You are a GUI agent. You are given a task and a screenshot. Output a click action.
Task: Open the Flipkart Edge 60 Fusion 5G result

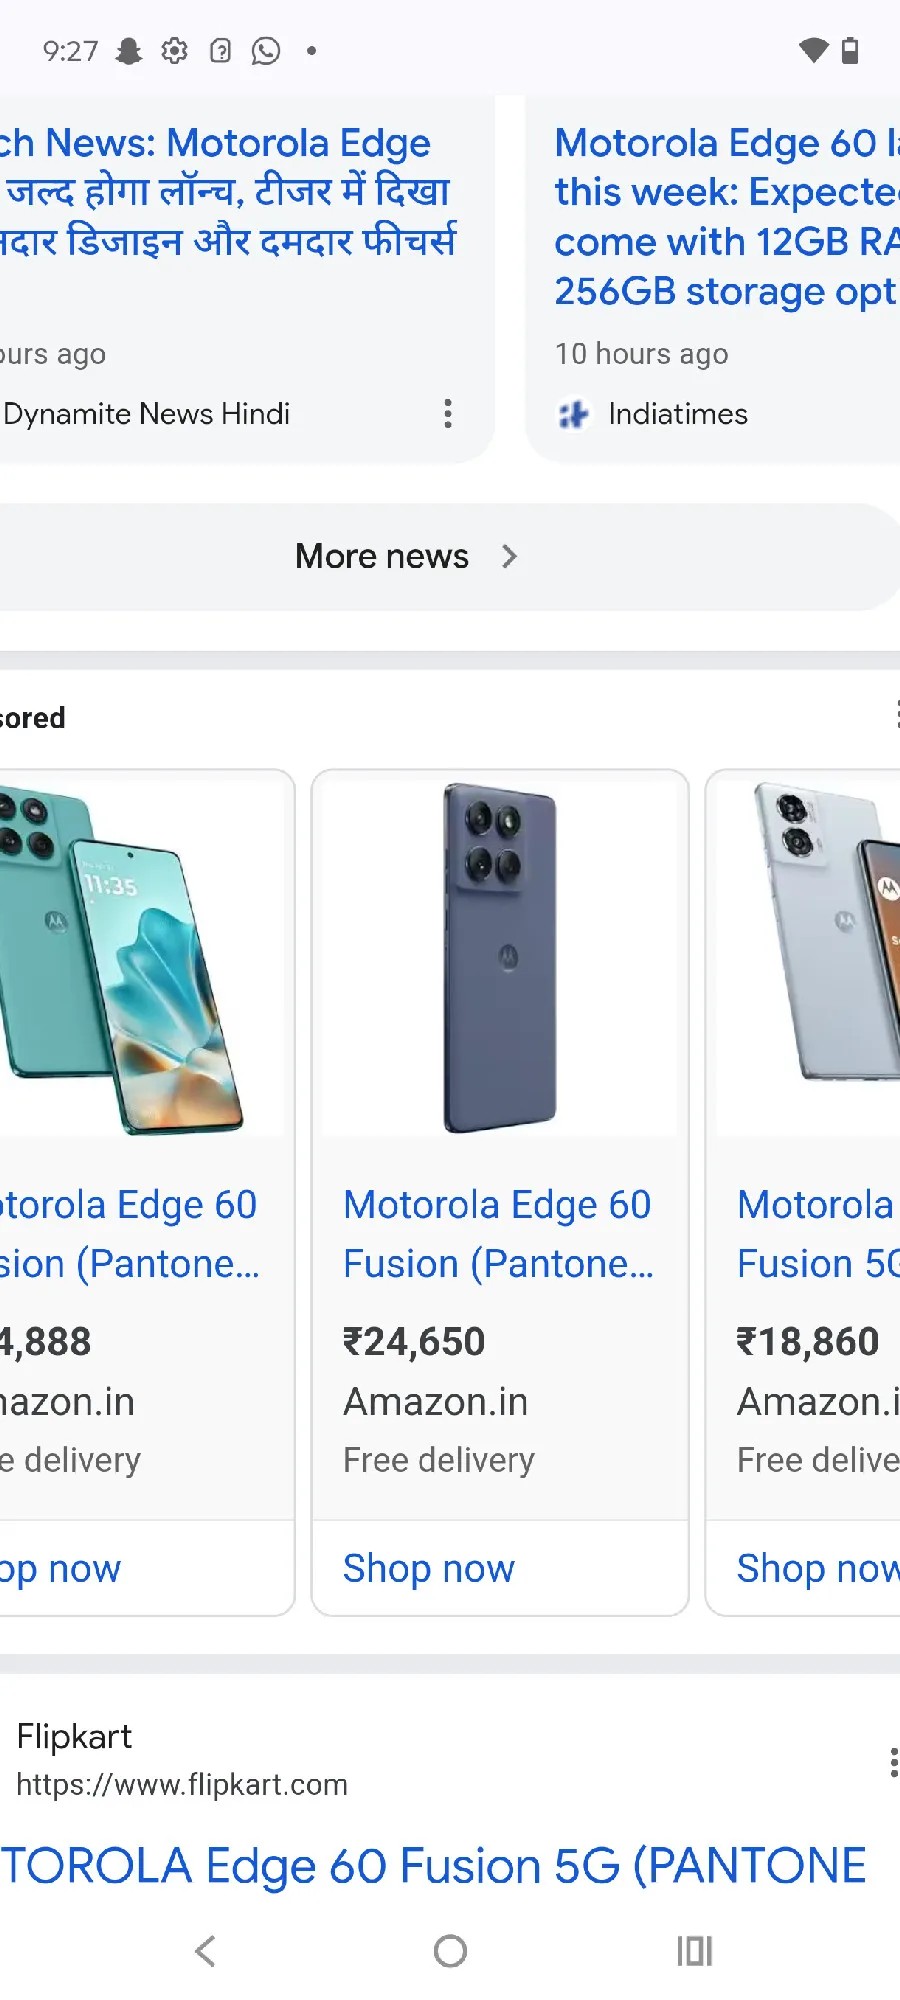tap(434, 1865)
